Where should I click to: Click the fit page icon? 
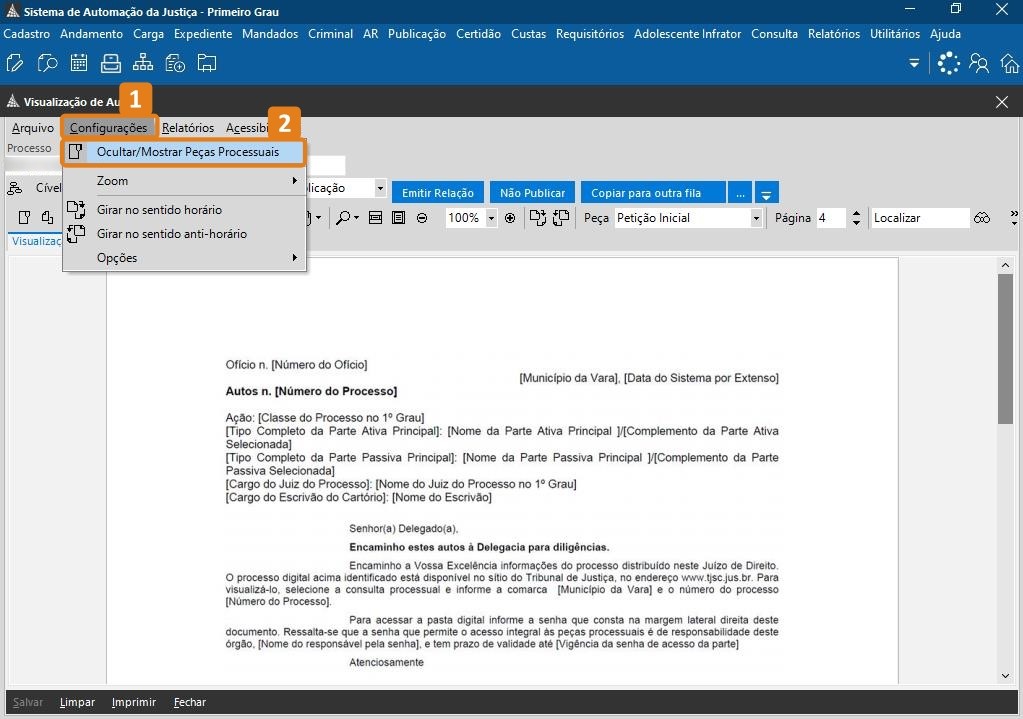399,218
